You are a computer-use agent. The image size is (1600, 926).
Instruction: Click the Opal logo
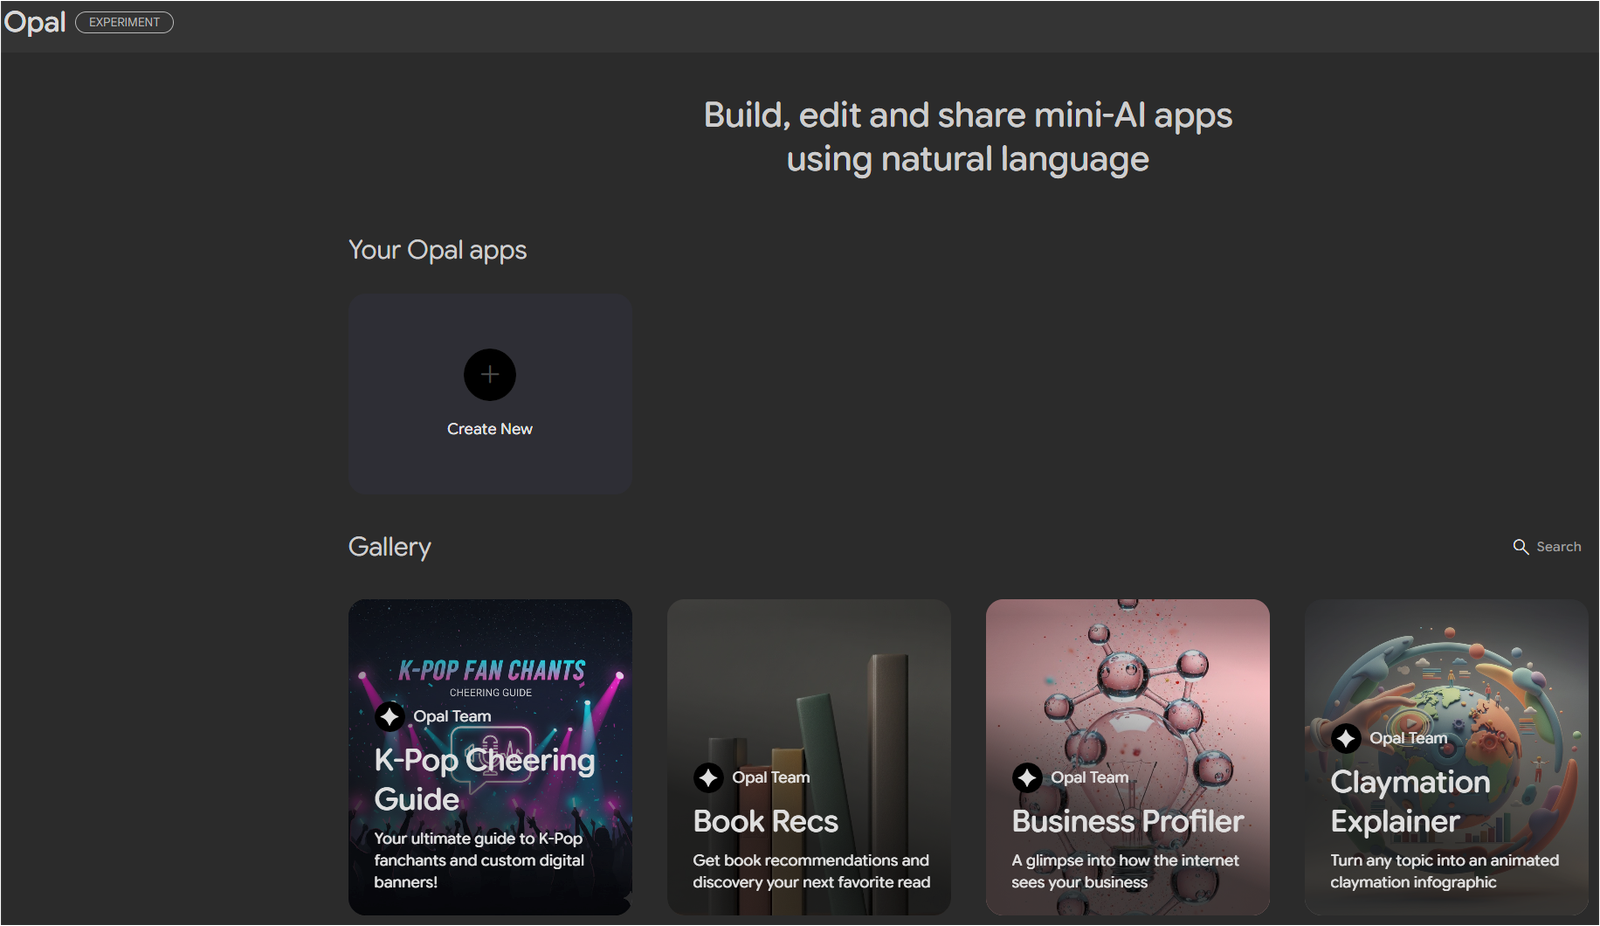click(x=35, y=22)
